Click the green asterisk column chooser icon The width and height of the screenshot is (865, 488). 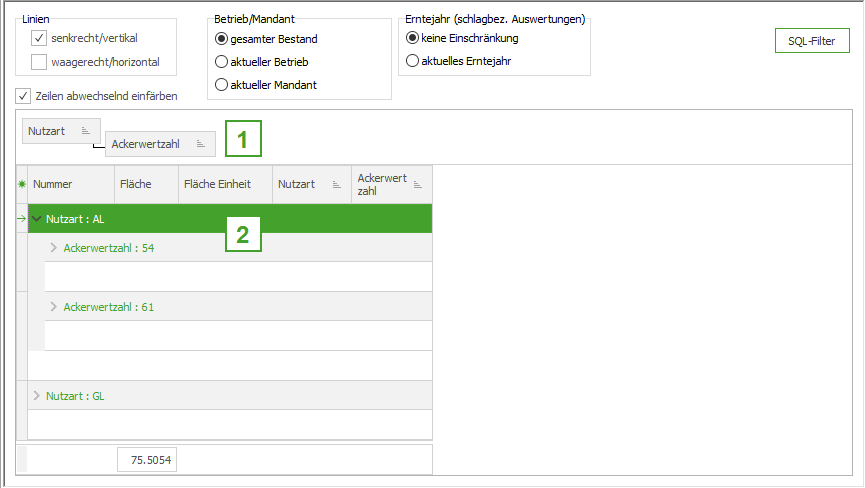point(22,184)
